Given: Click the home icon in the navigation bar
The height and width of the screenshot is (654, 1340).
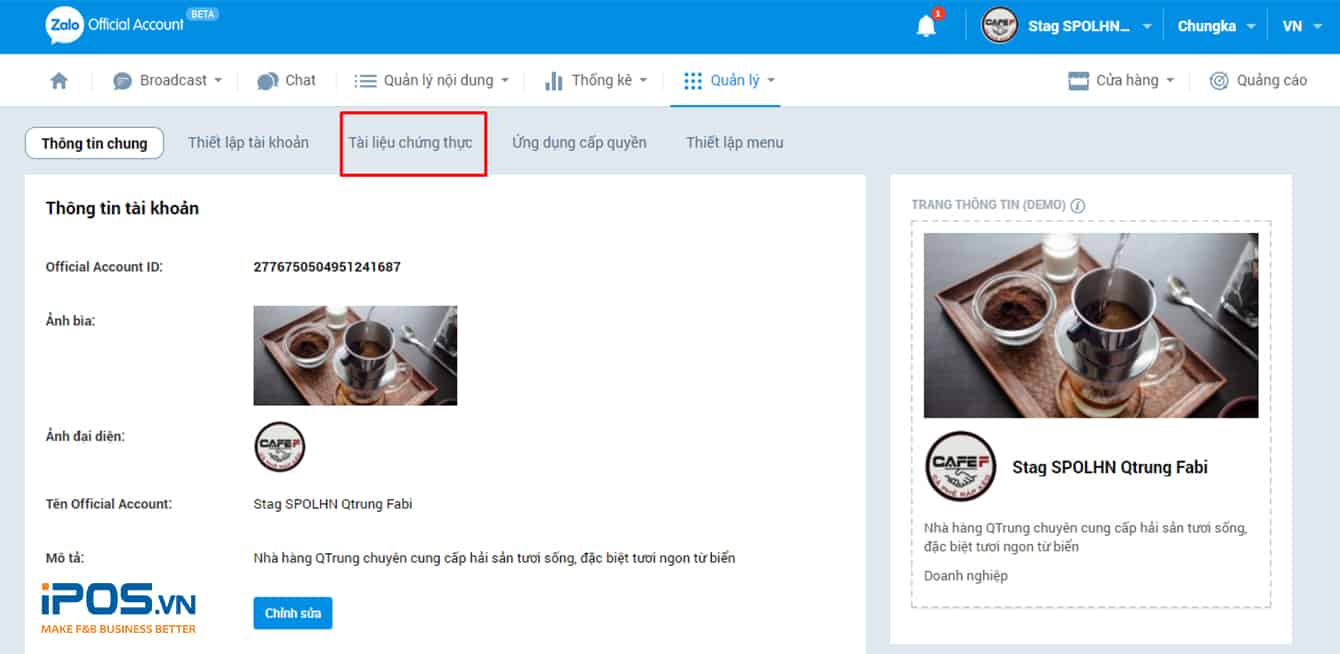Looking at the screenshot, I should (58, 80).
